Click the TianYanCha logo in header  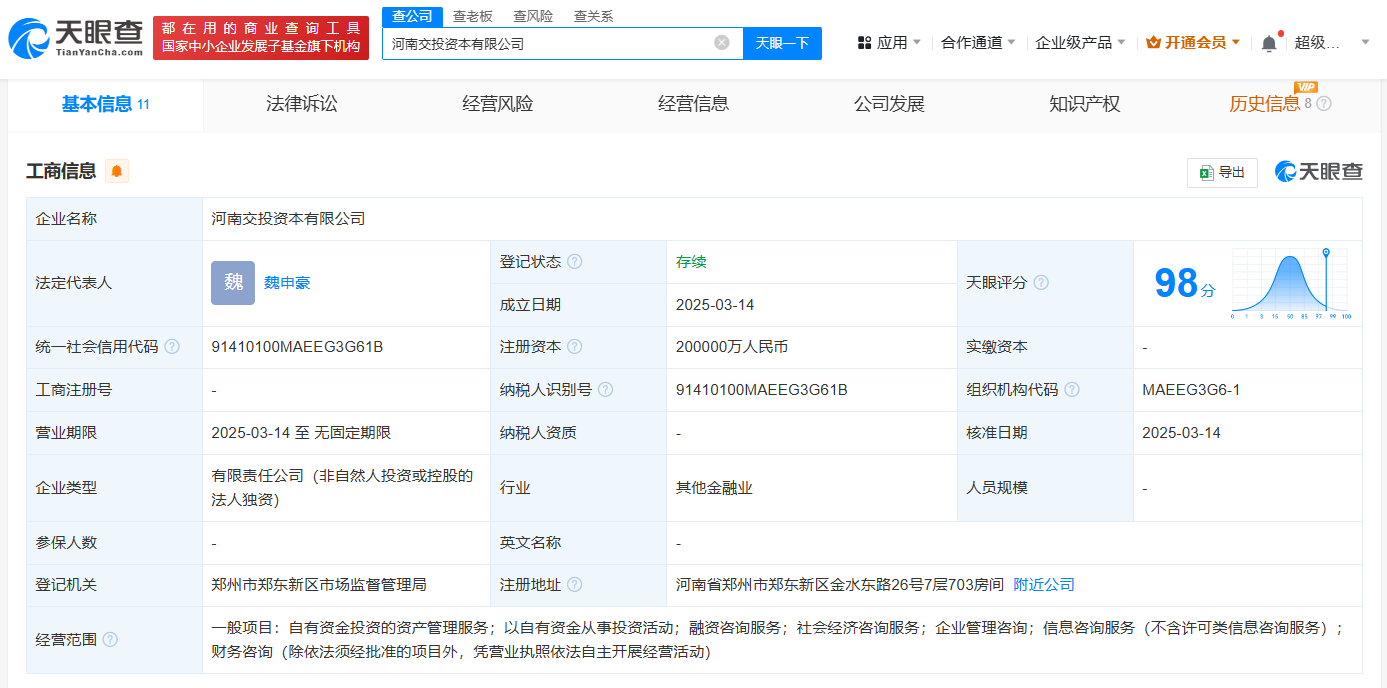pos(76,38)
